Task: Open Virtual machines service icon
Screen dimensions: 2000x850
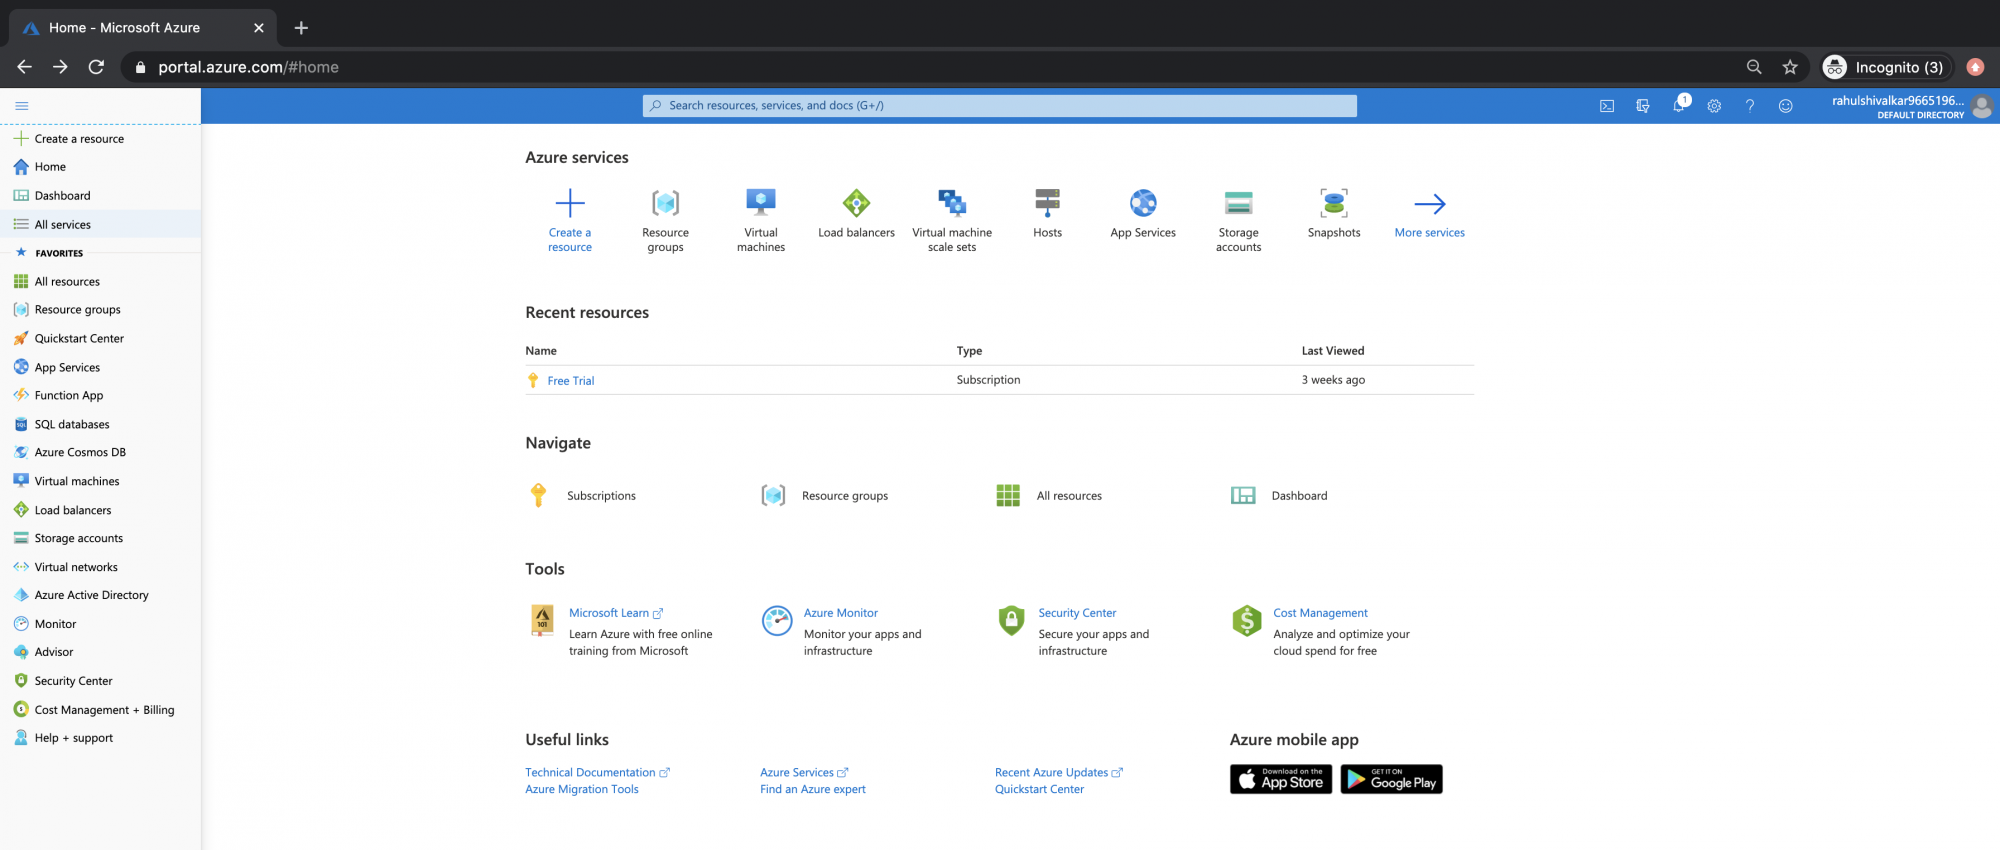Action: click(x=761, y=204)
